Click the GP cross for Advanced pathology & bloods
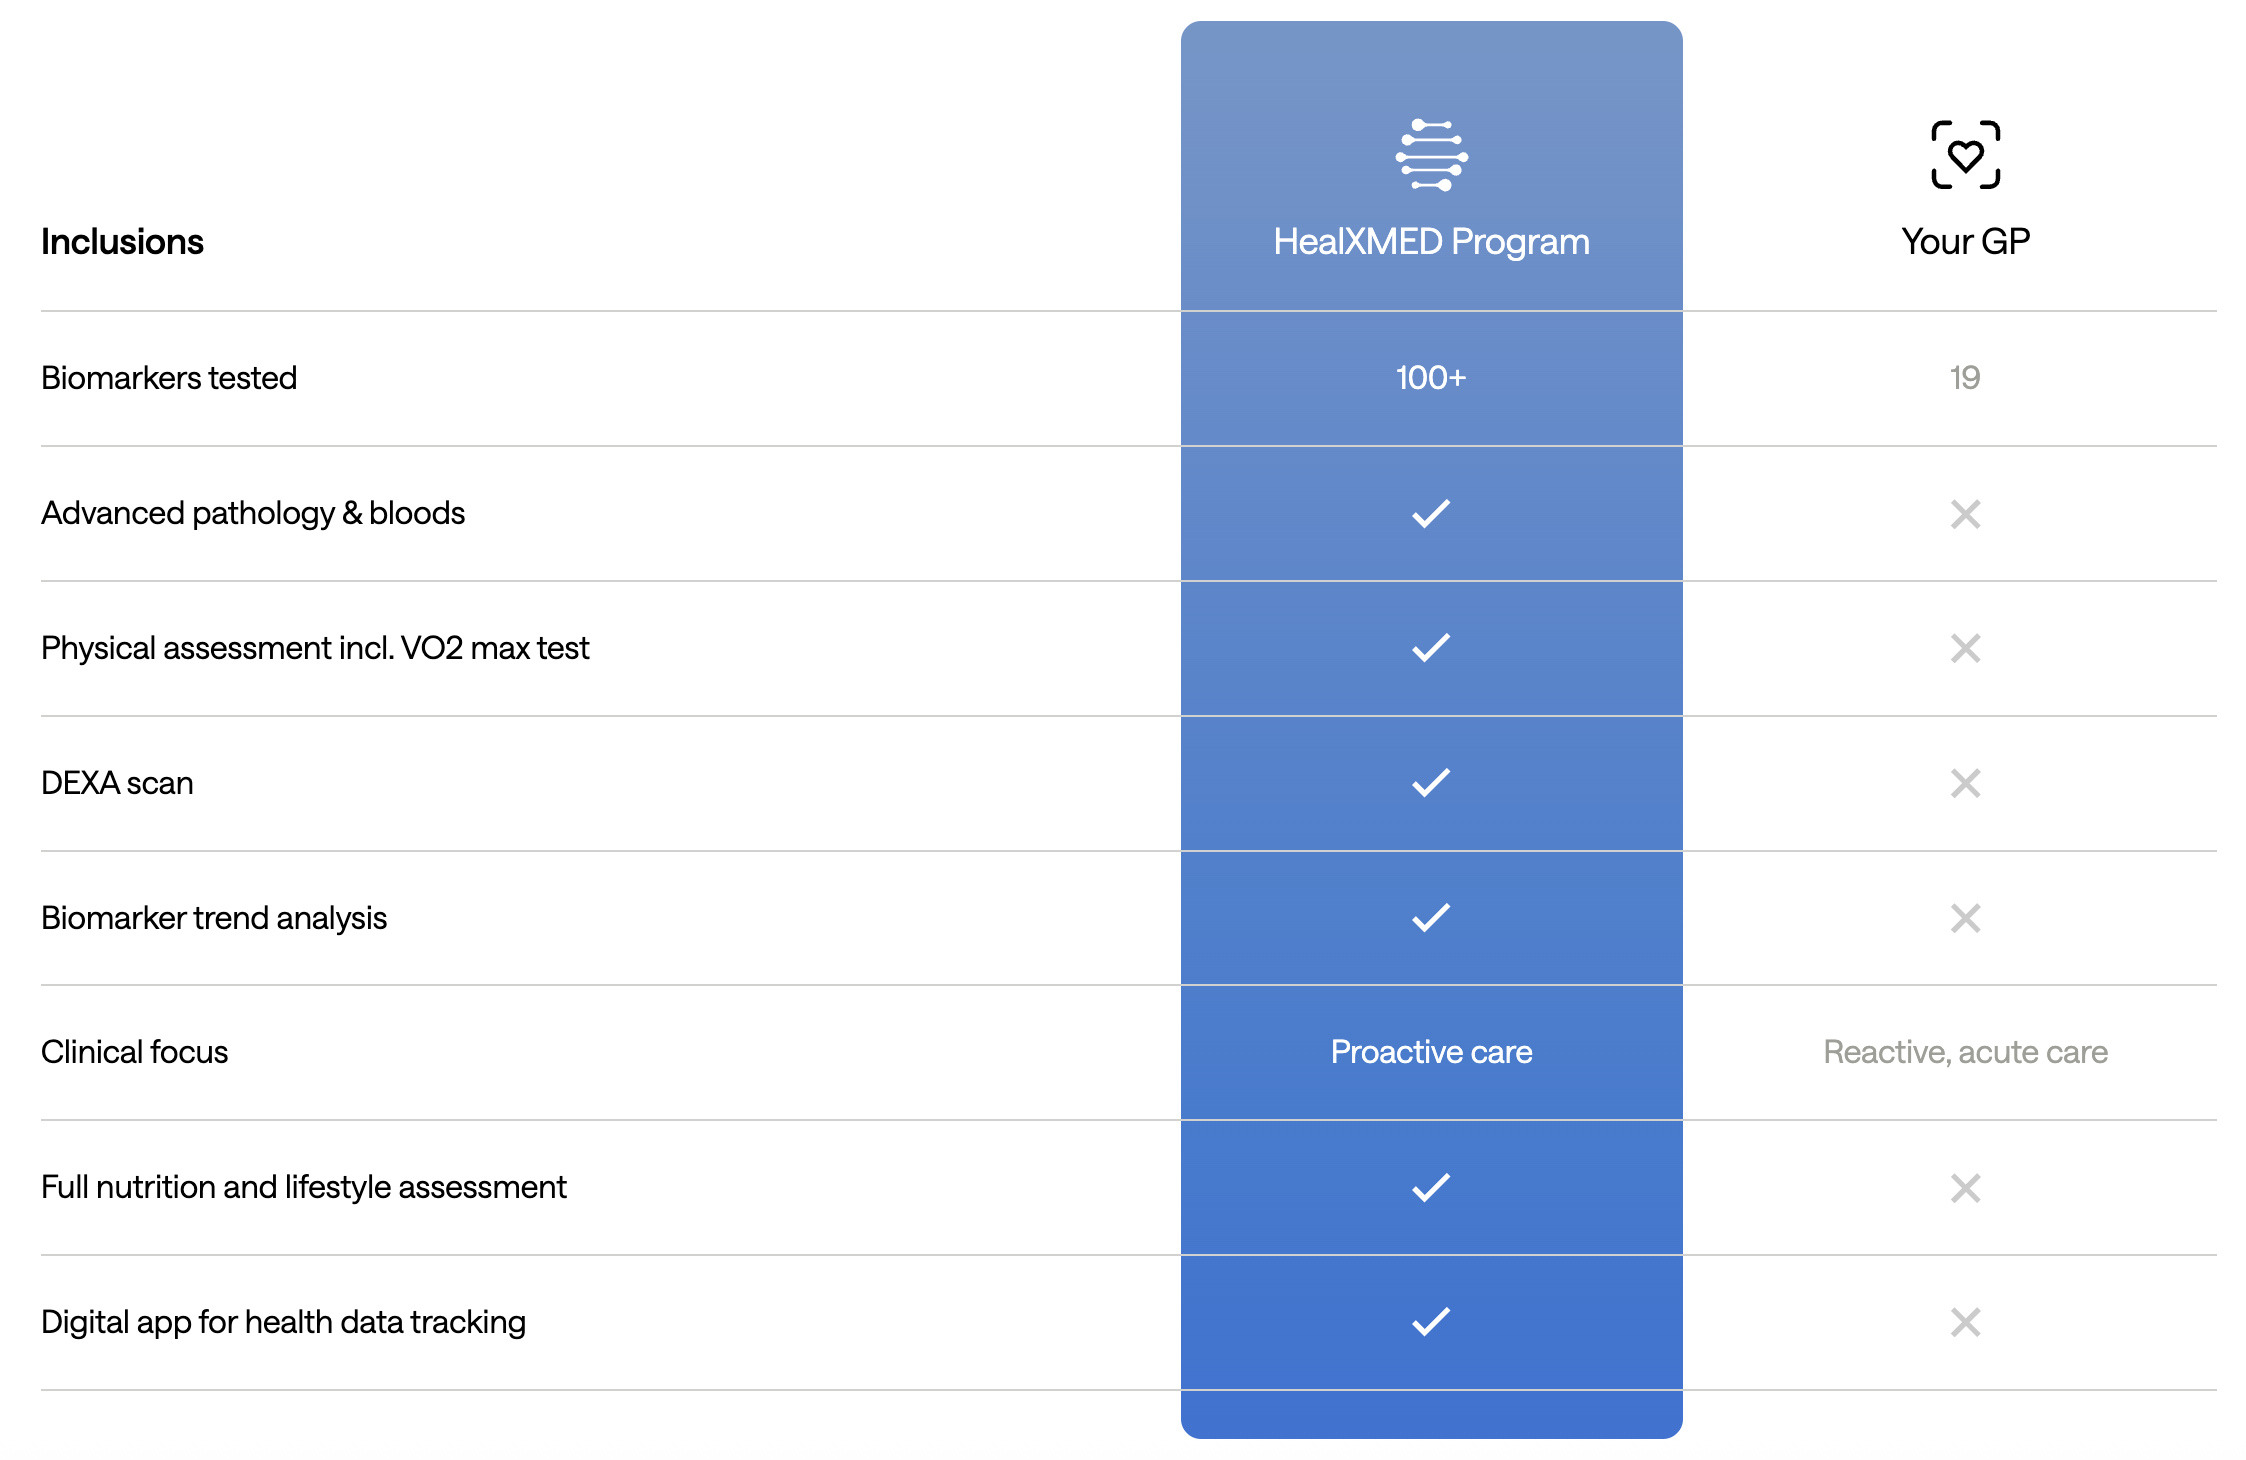The image size is (2246, 1460). click(x=1965, y=514)
